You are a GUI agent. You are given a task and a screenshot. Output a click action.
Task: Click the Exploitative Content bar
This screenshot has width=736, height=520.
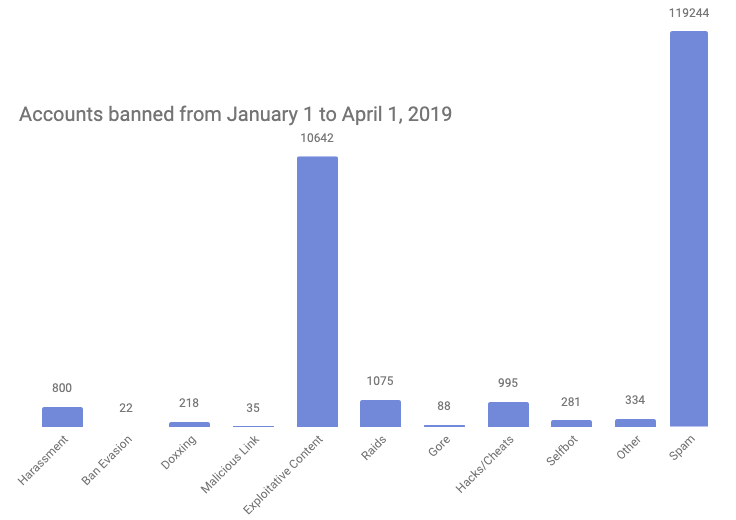[317, 291]
